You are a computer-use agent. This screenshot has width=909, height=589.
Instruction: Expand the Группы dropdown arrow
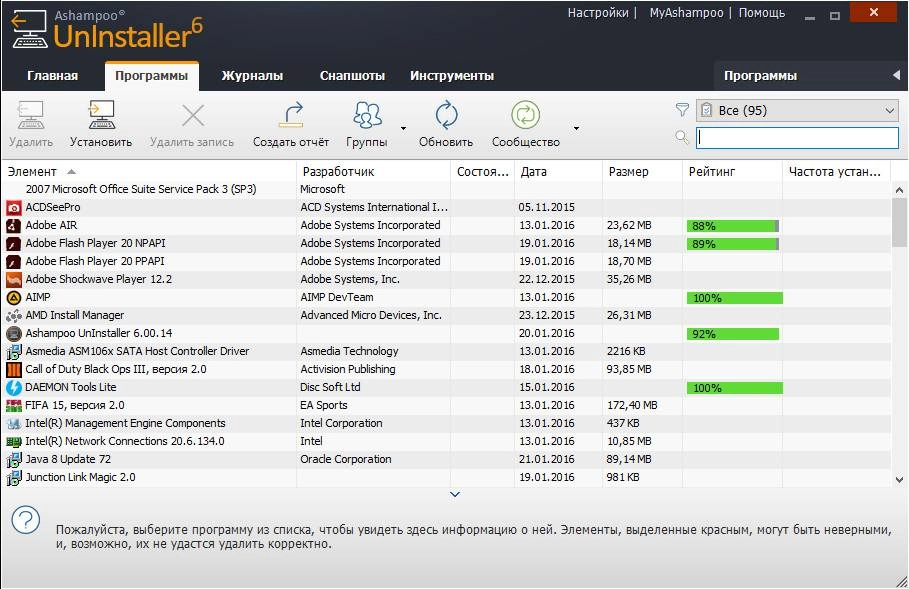point(403,128)
